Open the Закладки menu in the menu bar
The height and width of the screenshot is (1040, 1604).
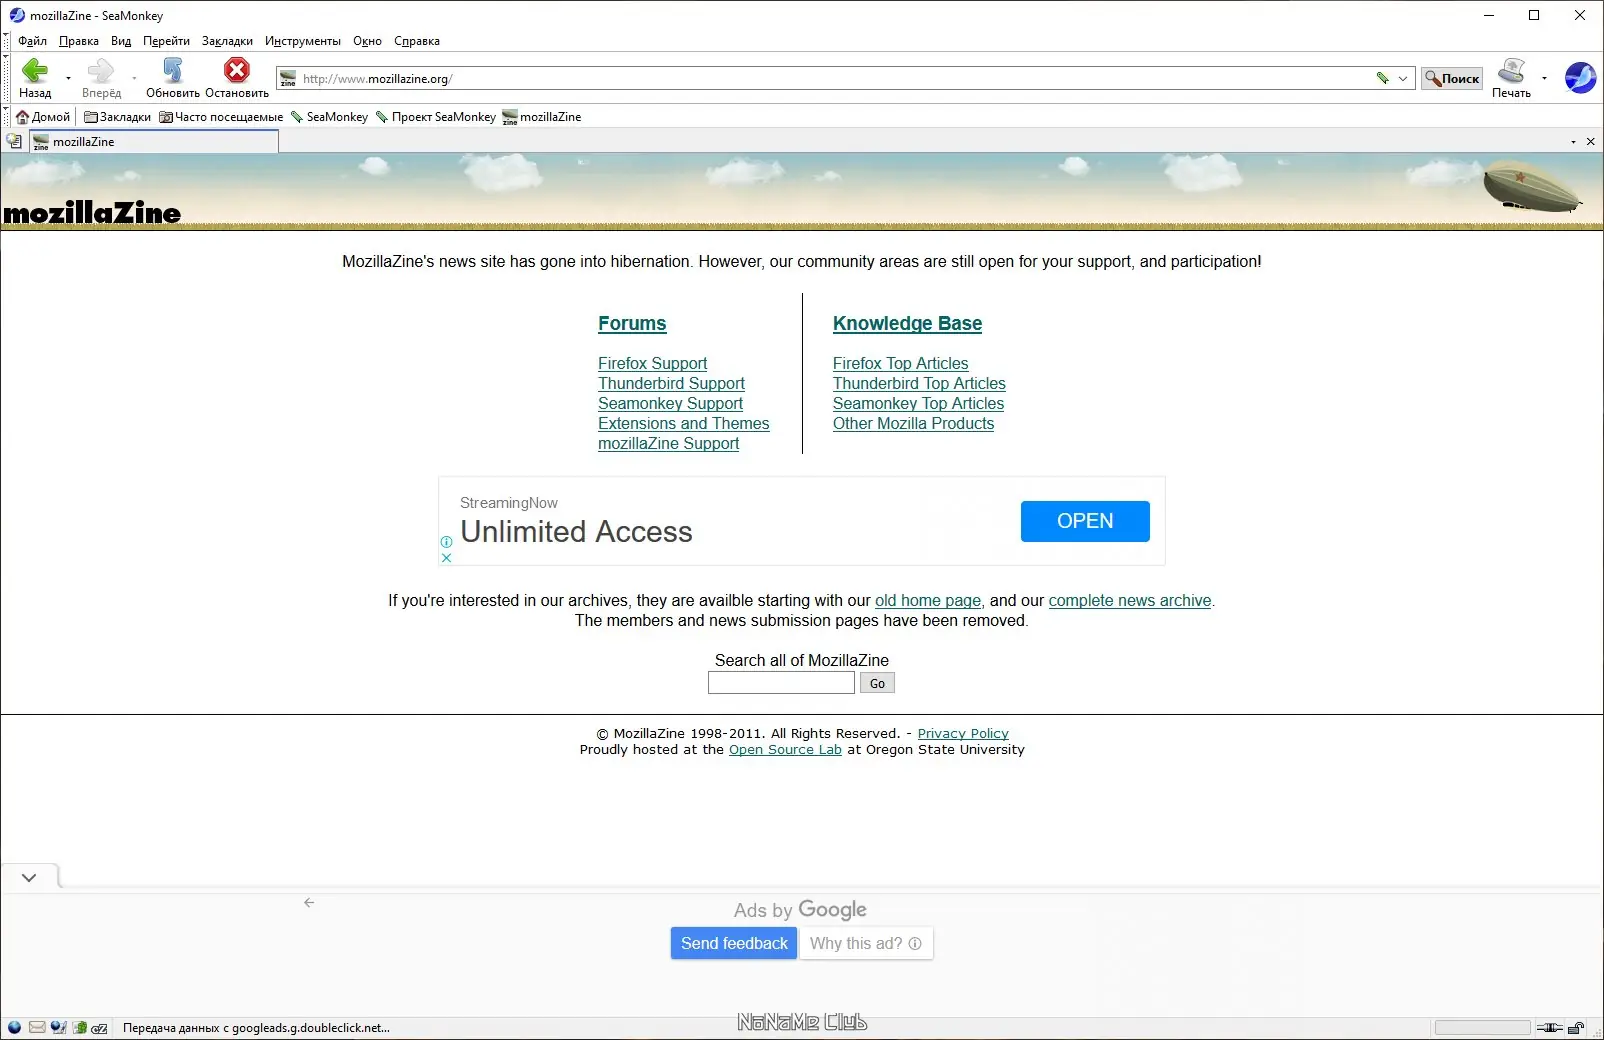227,41
